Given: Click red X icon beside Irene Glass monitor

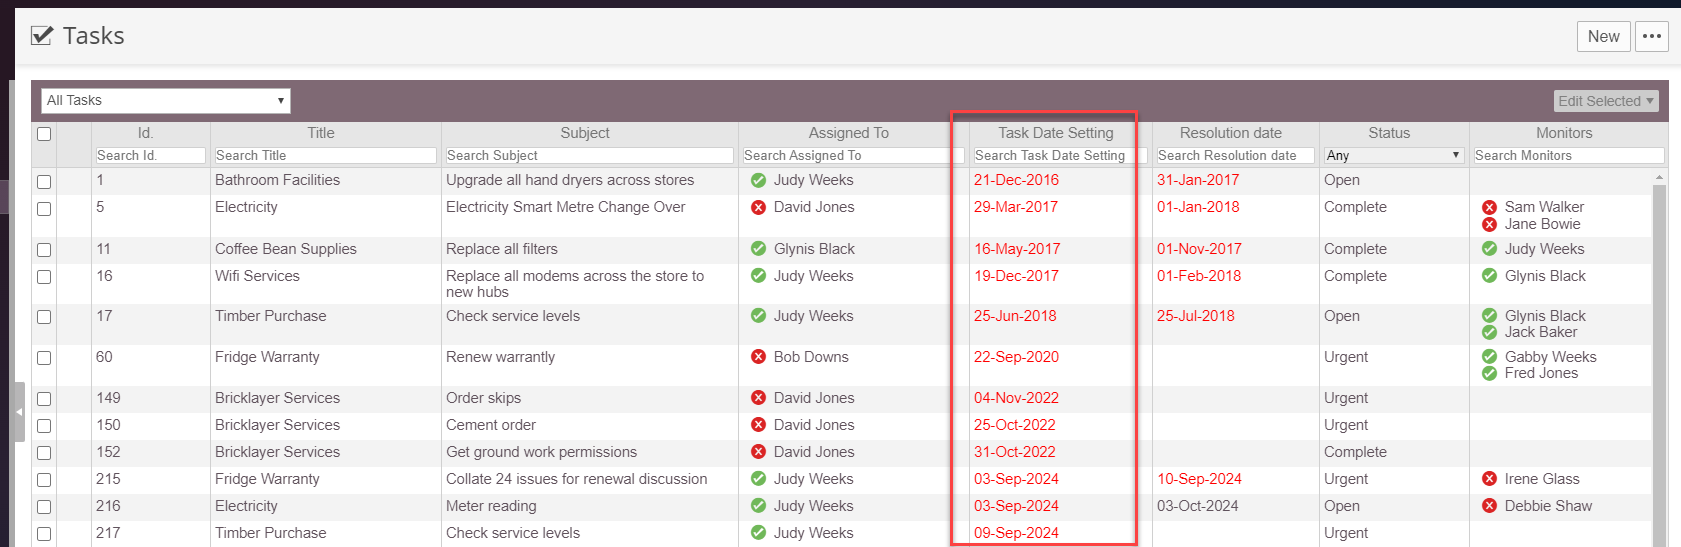Looking at the screenshot, I should (x=1489, y=479).
